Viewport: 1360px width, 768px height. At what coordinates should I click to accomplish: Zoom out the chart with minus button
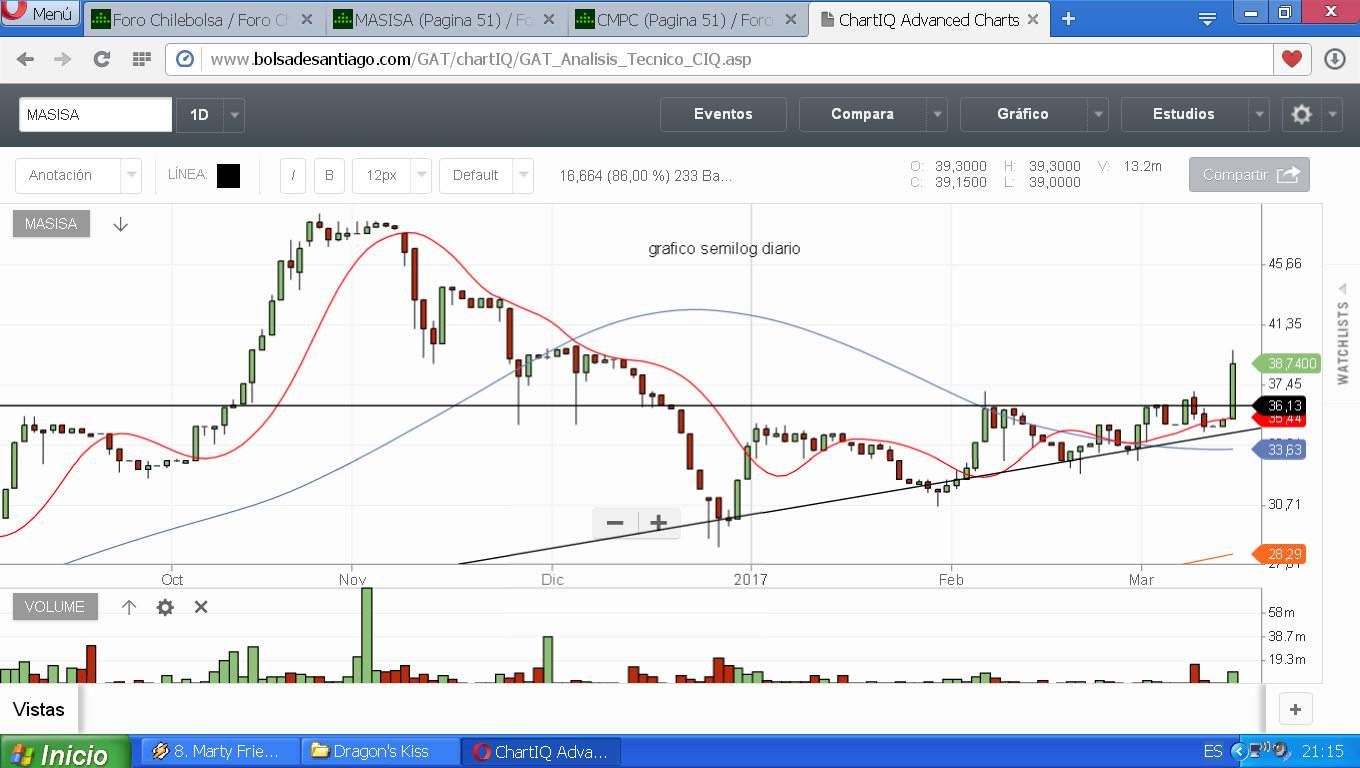pyautogui.click(x=615, y=522)
